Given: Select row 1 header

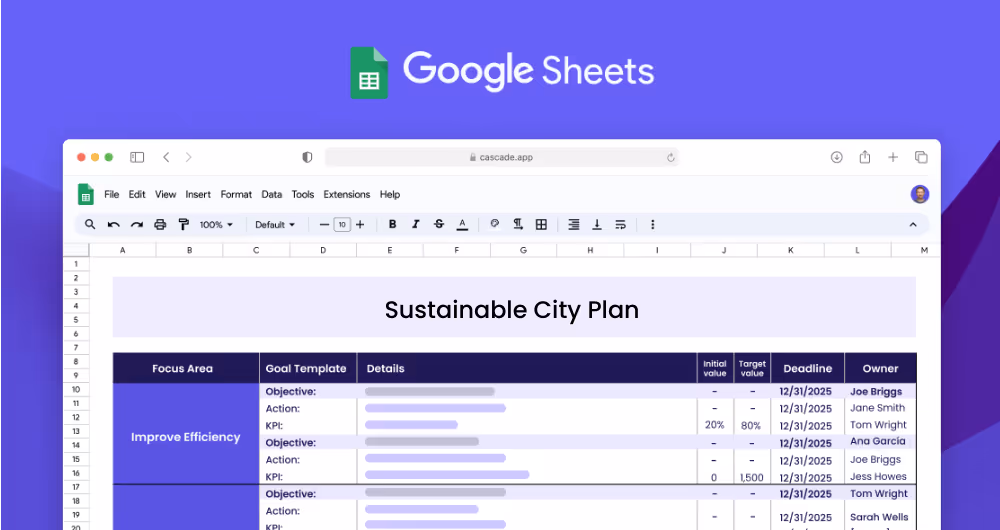Looking at the screenshot, I should [76, 264].
